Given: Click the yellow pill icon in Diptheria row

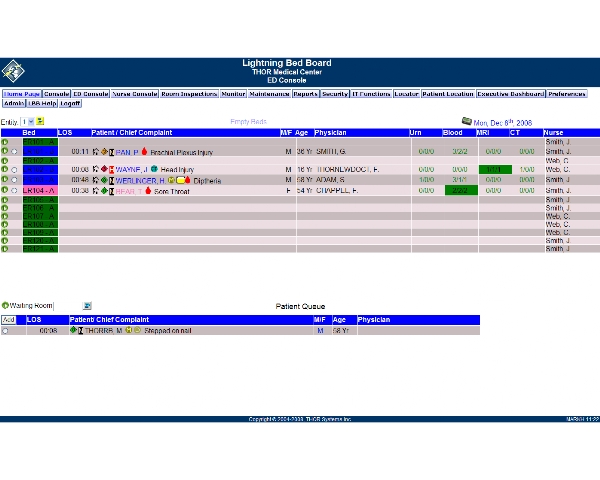Looking at the screenshot, I should pos(180,180).
